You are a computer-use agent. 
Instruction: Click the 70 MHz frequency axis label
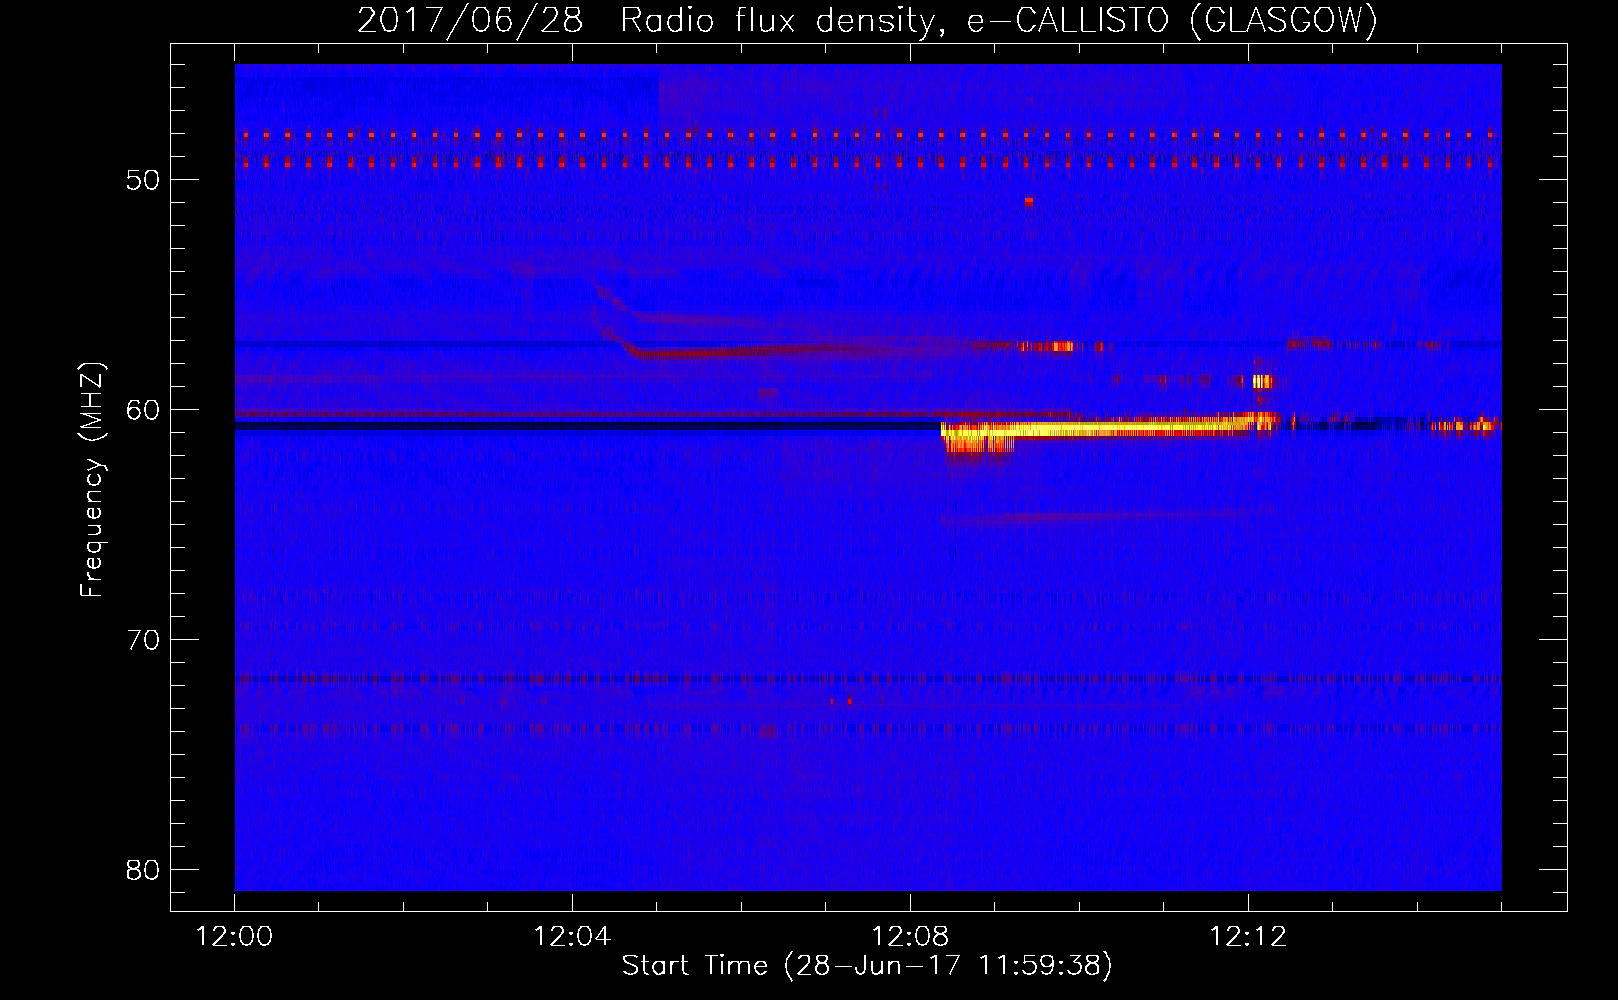(143, 640)
